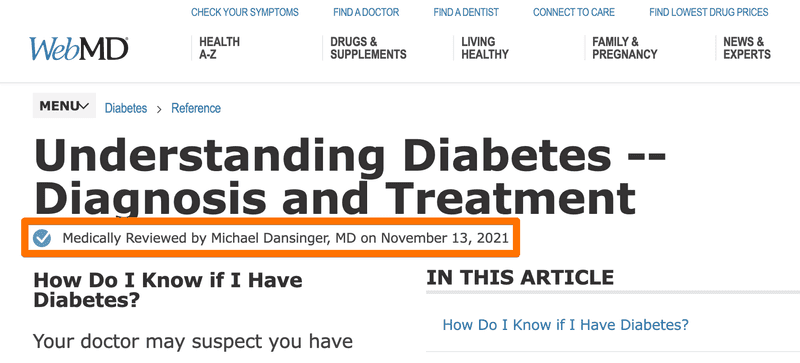800x363 pixels.
Task: Click the Diabetes breadcrumb link
Action: pos(126,108)
